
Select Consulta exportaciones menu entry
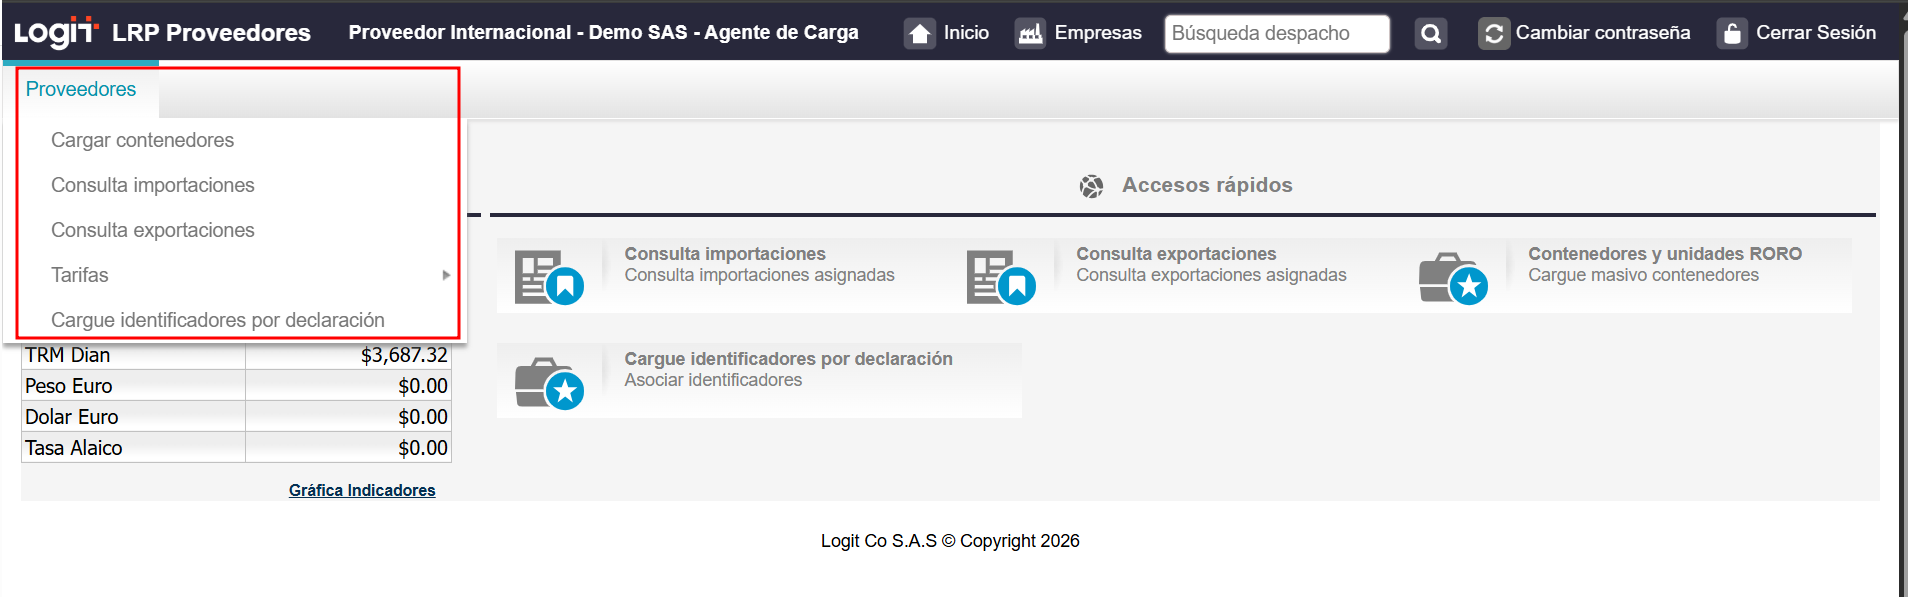[x=152, y=230]
